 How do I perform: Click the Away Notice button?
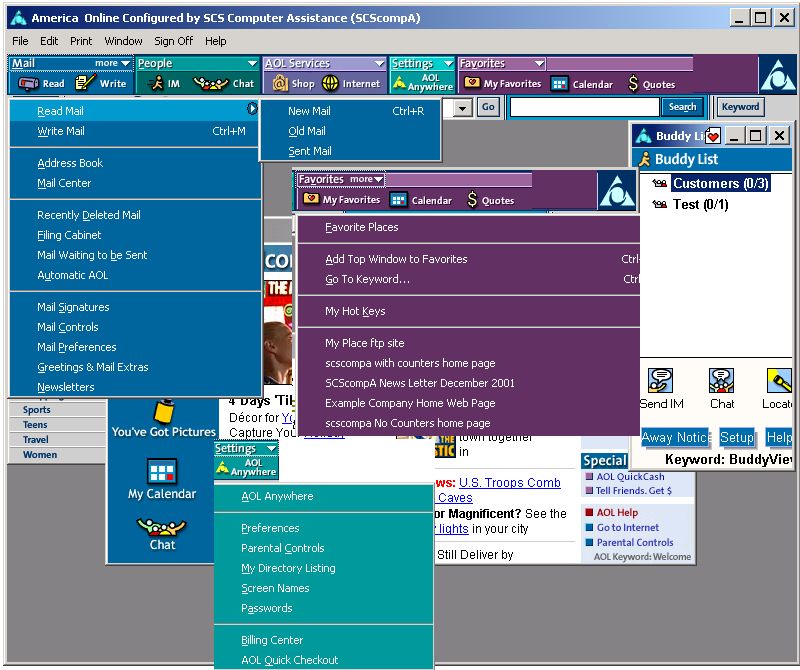pos(675,438)
